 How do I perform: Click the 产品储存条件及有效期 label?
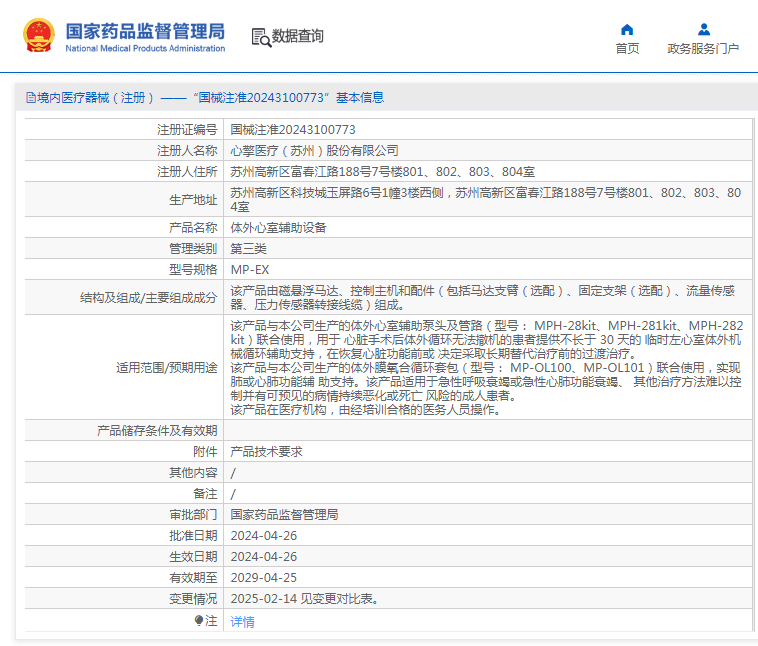[157, 430]
